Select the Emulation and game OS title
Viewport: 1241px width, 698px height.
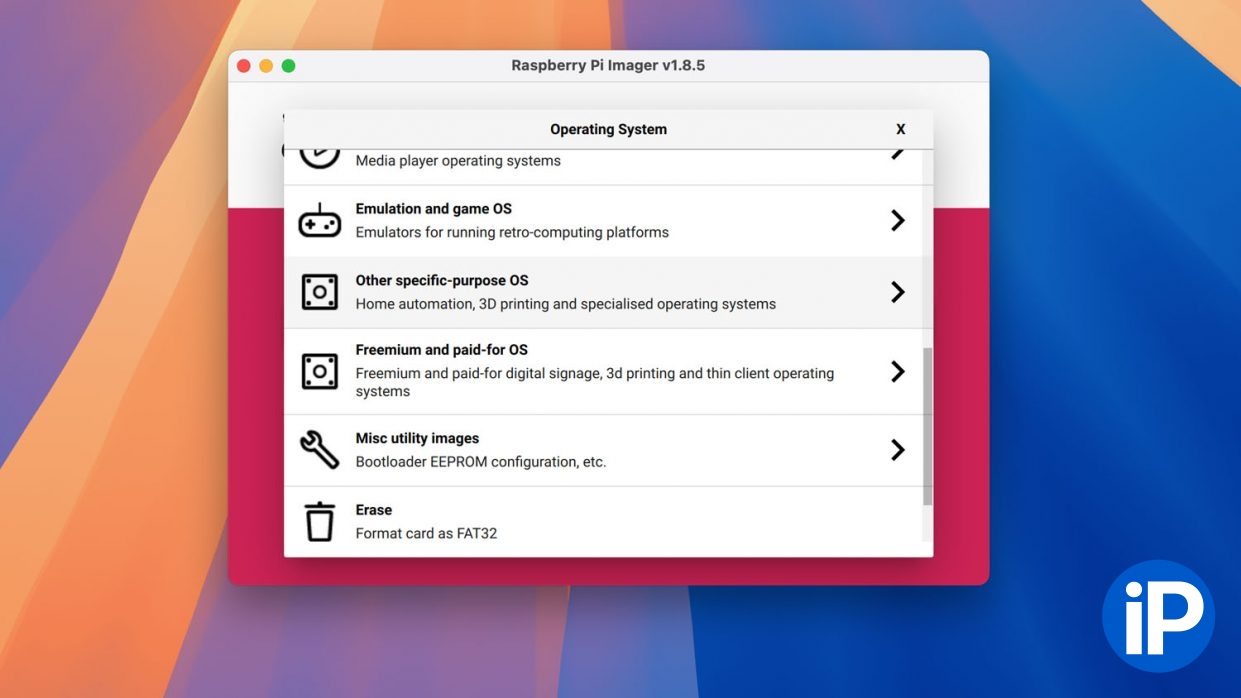pos(434,209)
